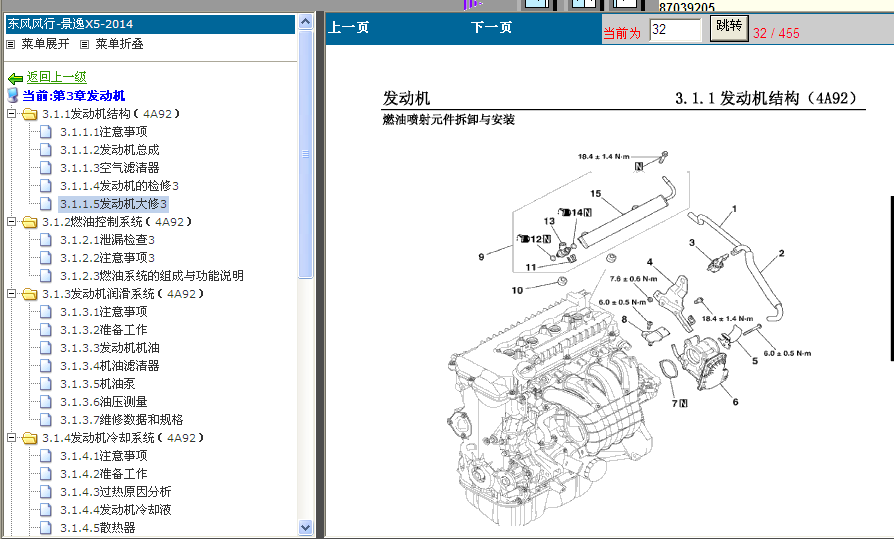The image size is (894, 539).
Task: Click 当前:第3章发动机 heading text
Action: tap(74, 96)
